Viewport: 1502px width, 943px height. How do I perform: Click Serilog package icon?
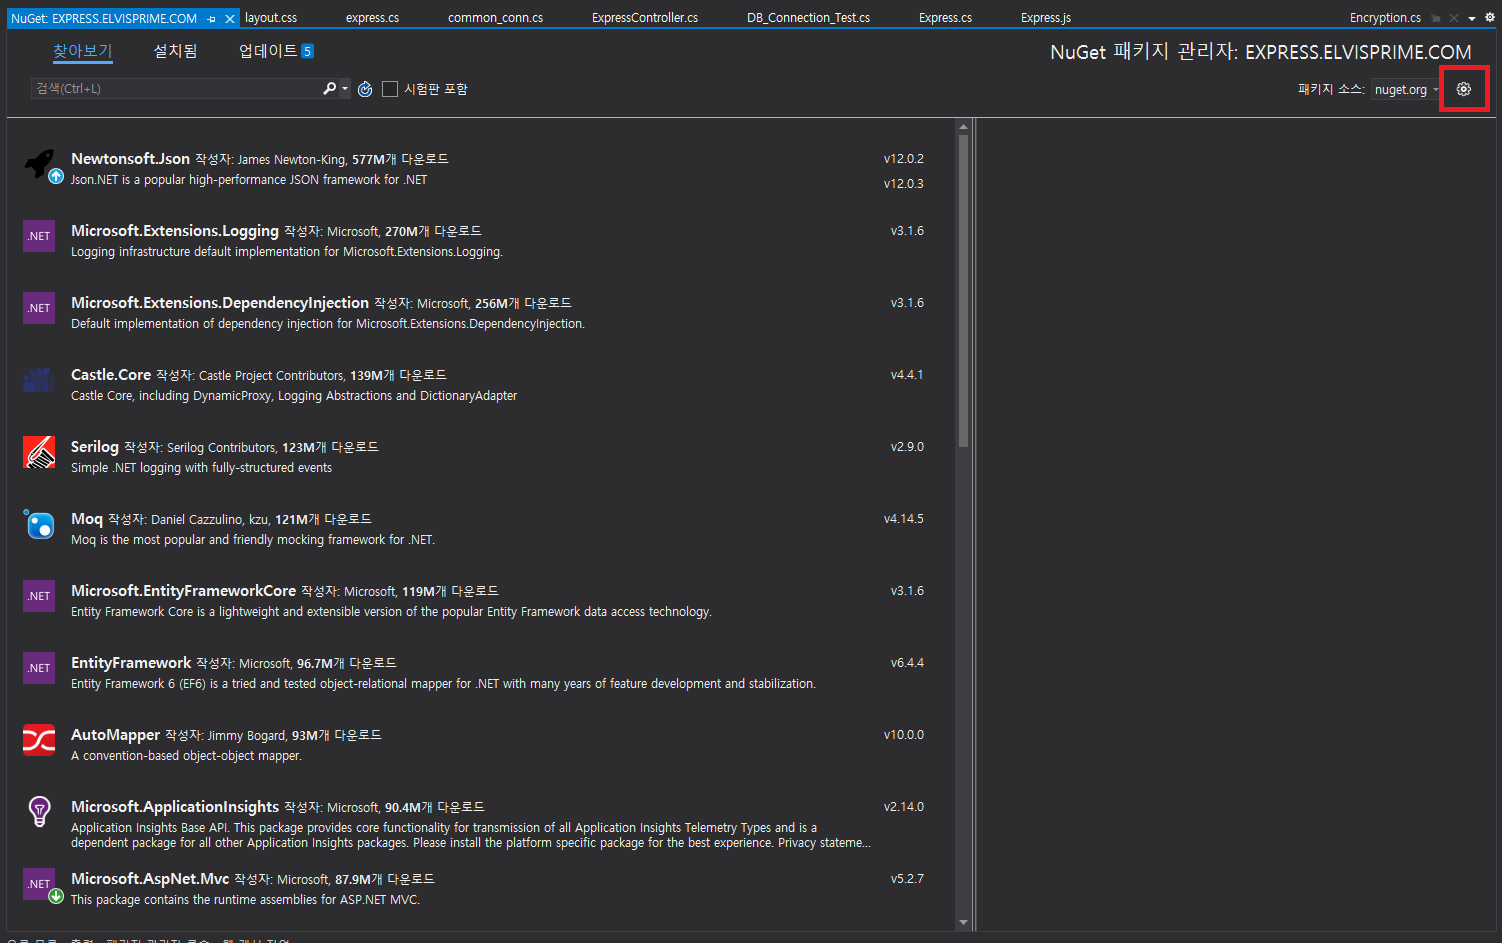39,452
